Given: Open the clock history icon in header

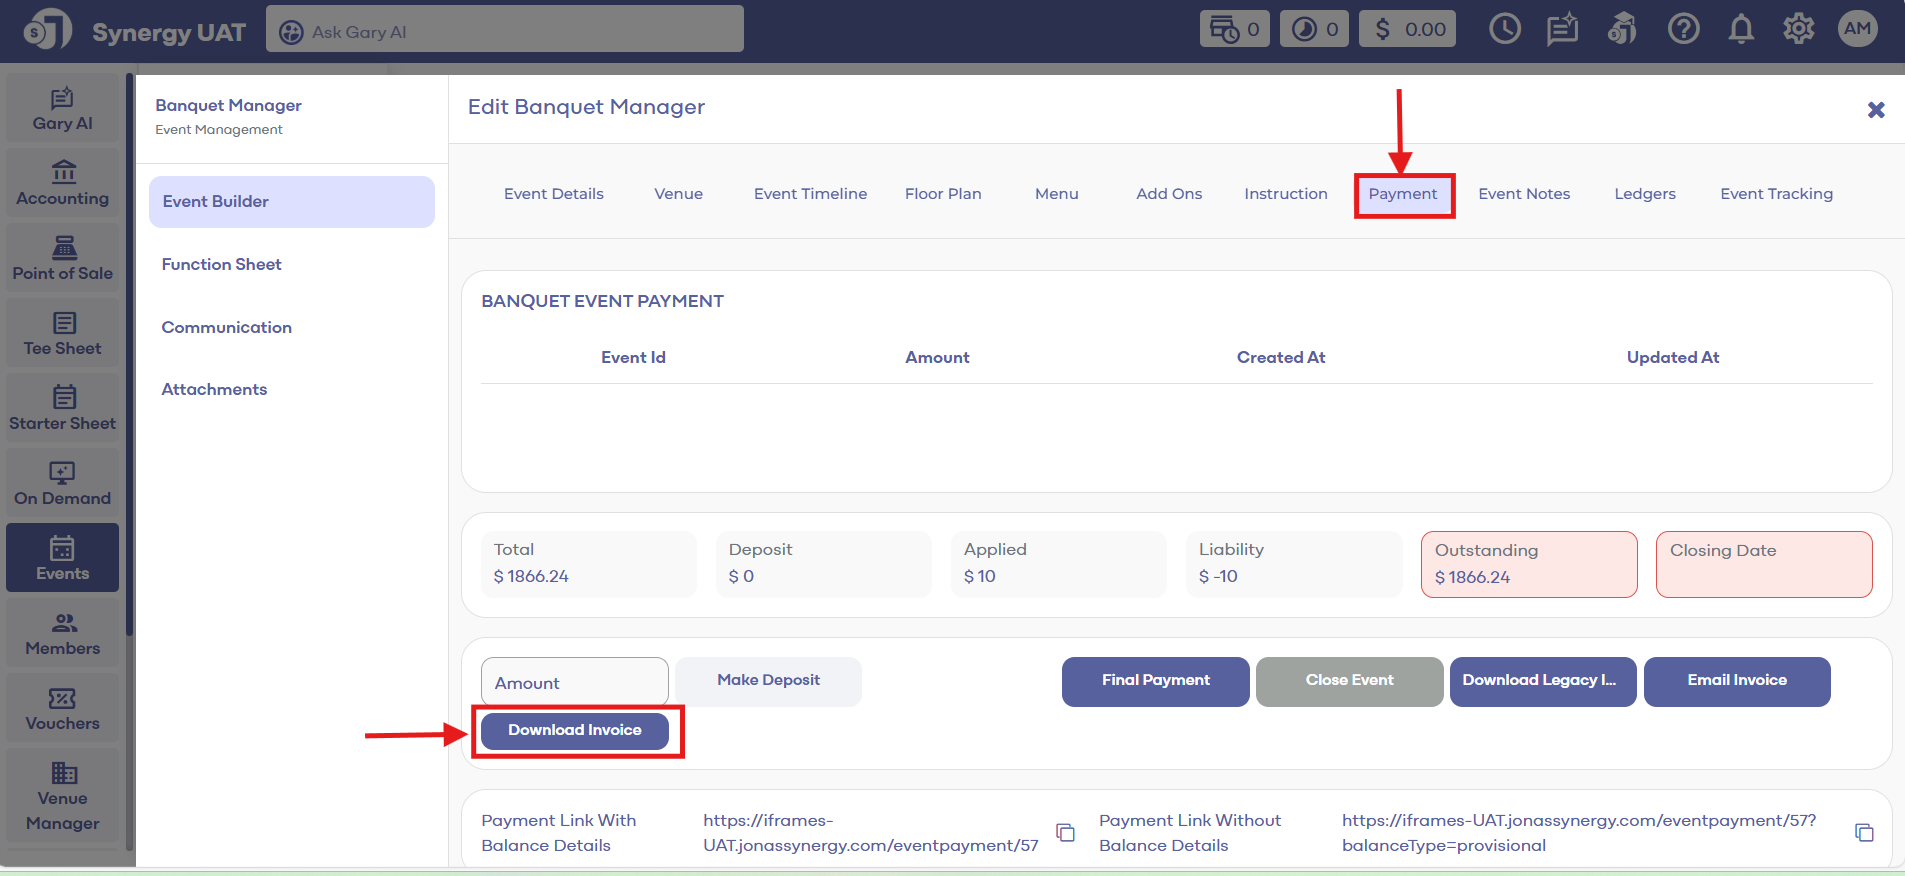Looking at the screenshot, I should (1504, 29).
